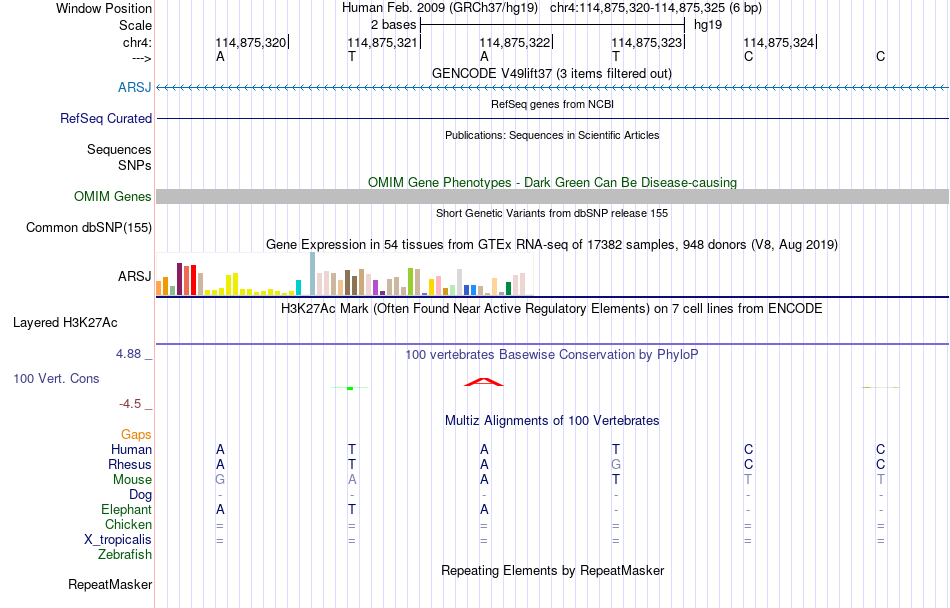Click the Multiz Alignments of 100 Vertebrates title

(x=552, y=420)
